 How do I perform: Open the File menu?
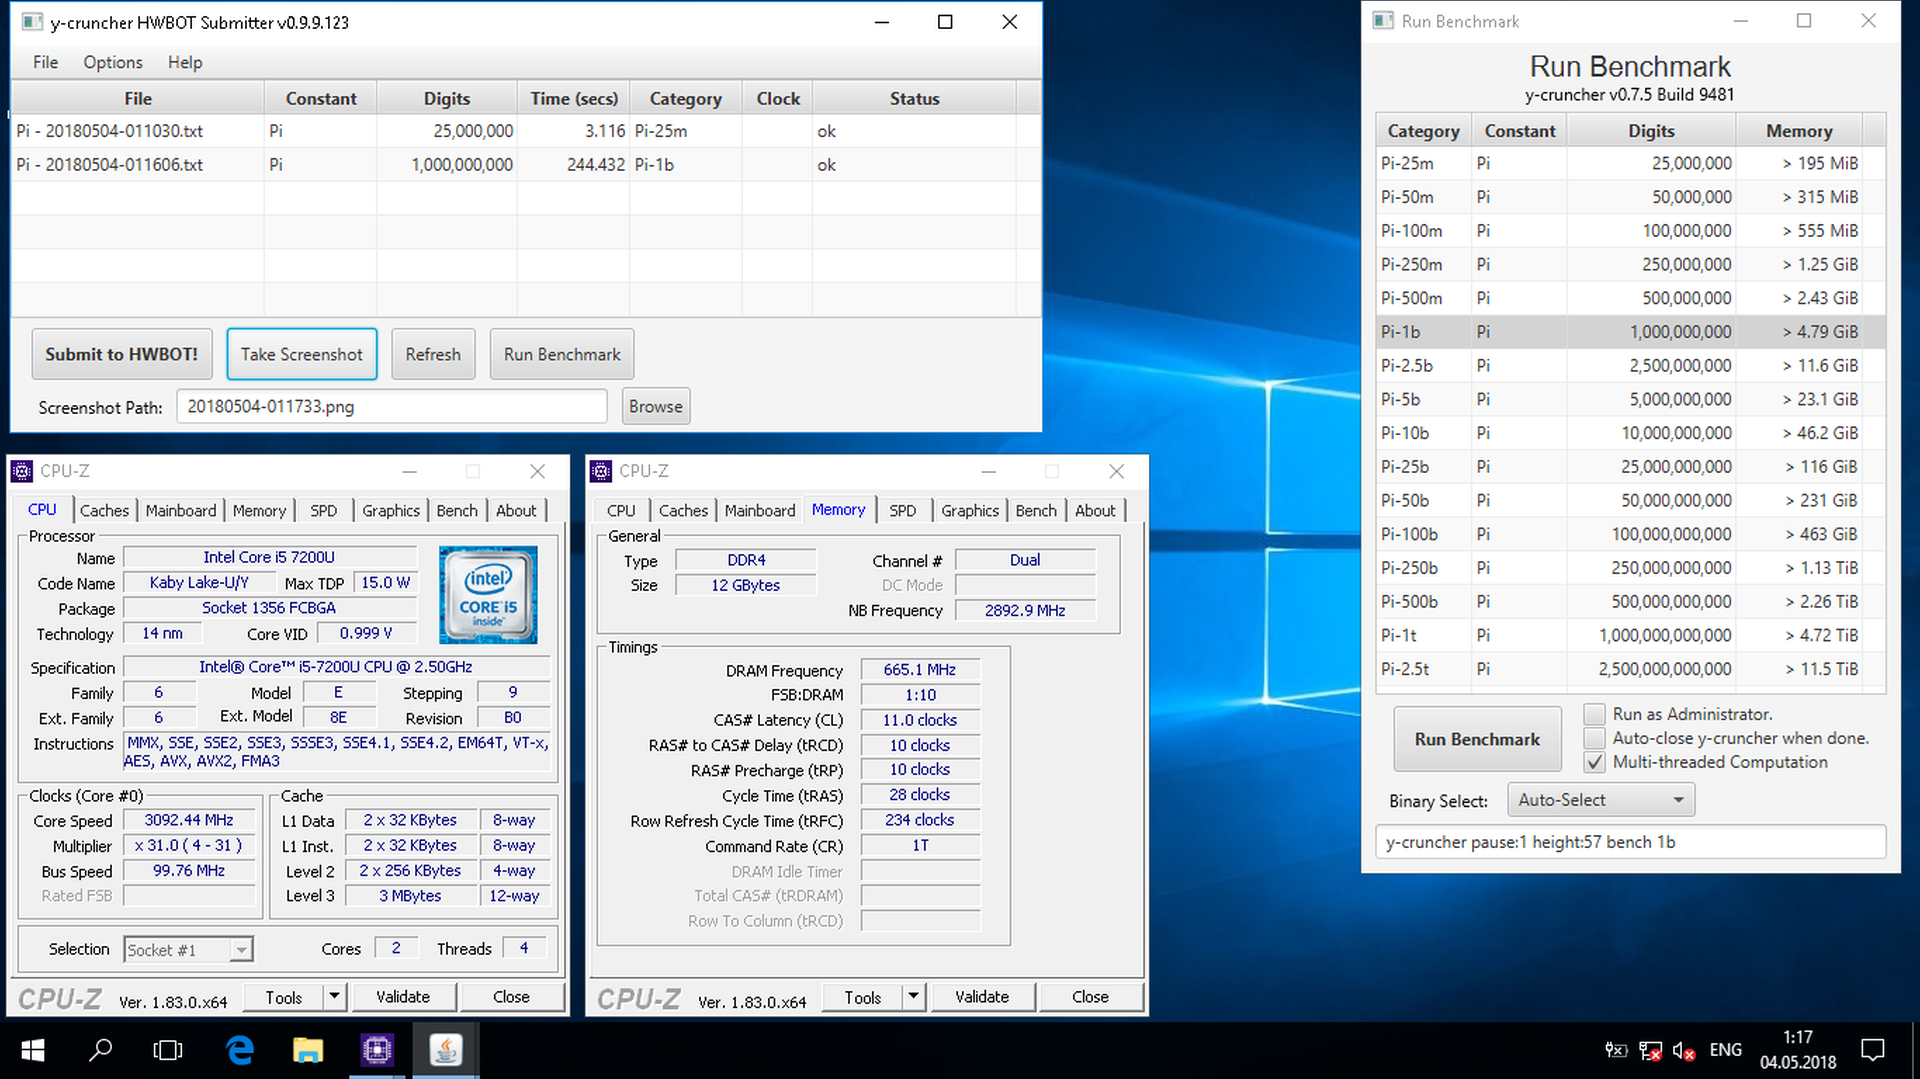click(x=45, y=62)
